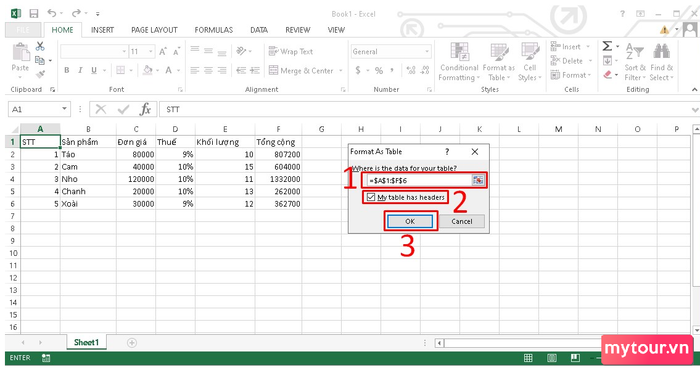Open the FILE tab
The width and height of the screenshot is (700, 373).
24,30
